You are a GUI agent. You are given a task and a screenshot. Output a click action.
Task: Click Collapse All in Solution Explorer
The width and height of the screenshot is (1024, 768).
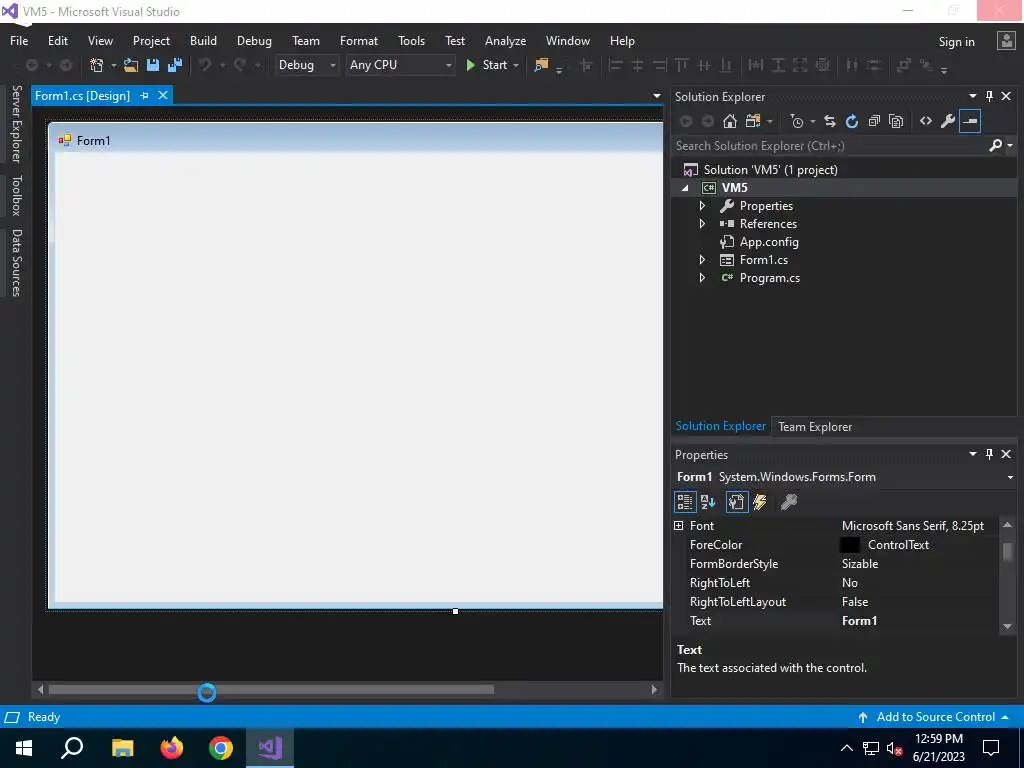tap(874, 121)
